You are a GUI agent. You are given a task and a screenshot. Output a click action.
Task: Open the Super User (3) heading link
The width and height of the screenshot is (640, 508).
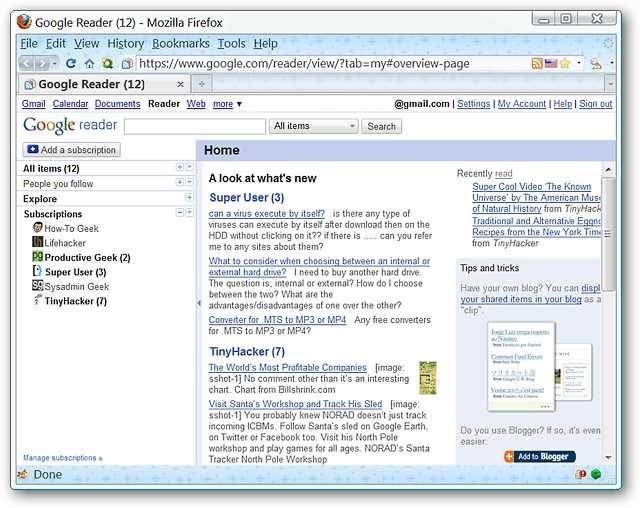(x=247, y=198)
